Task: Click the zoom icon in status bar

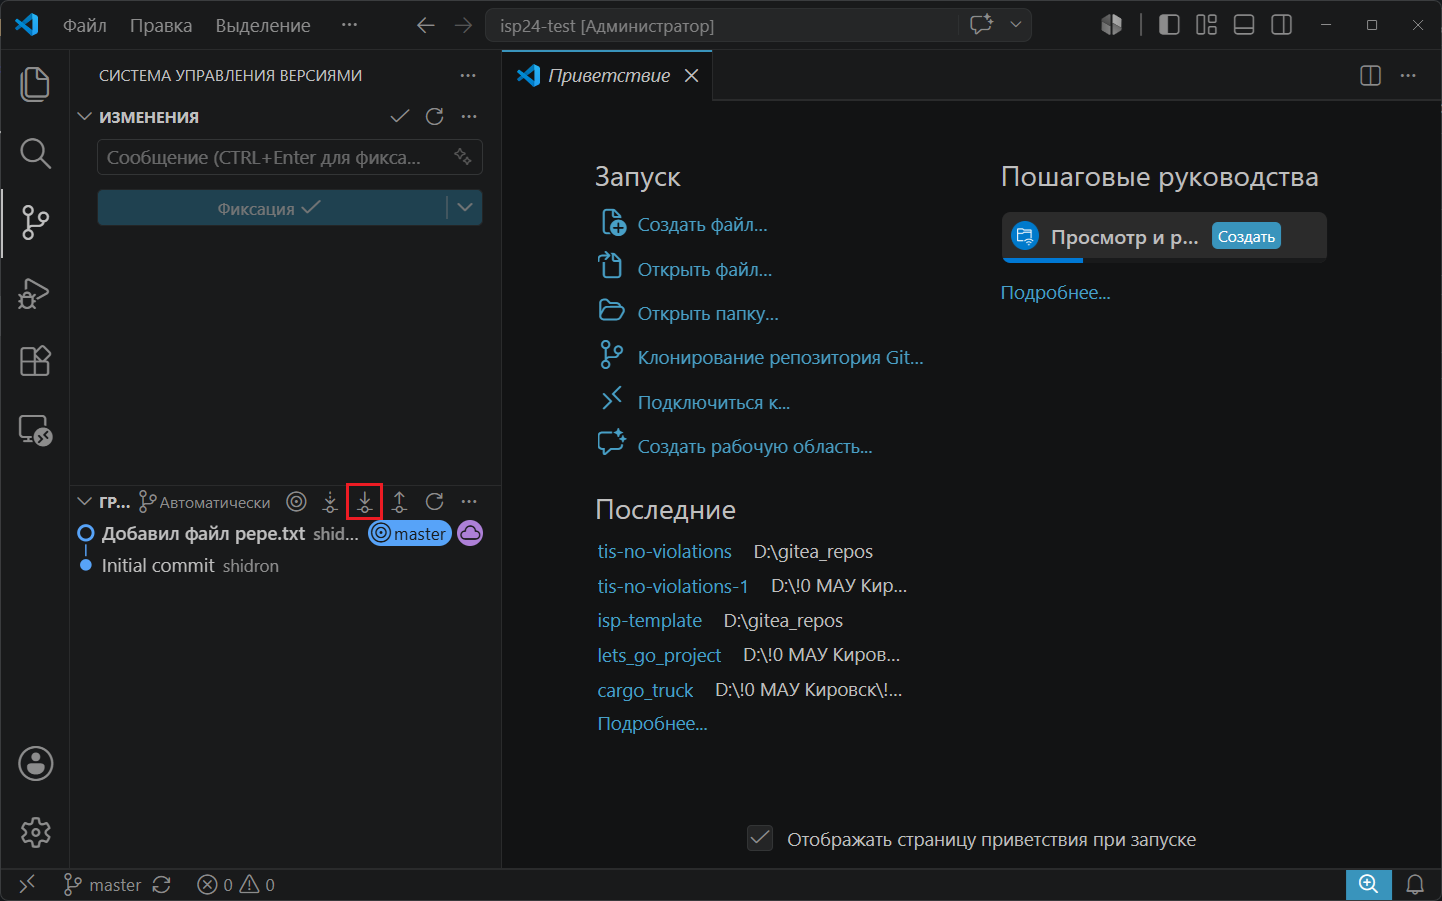Action: coord(1368,885)
